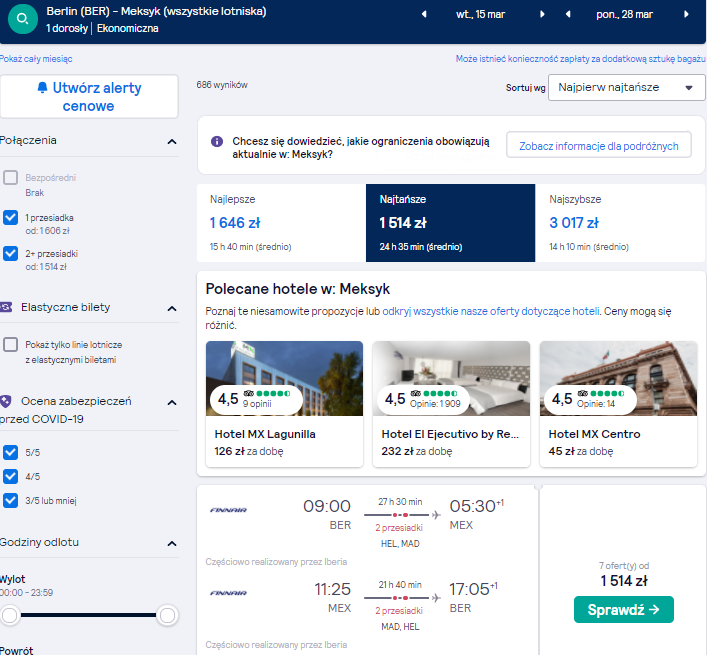Open the green search magnifier icon
Screen dimensions: 707x655
(x=23, y=19)
